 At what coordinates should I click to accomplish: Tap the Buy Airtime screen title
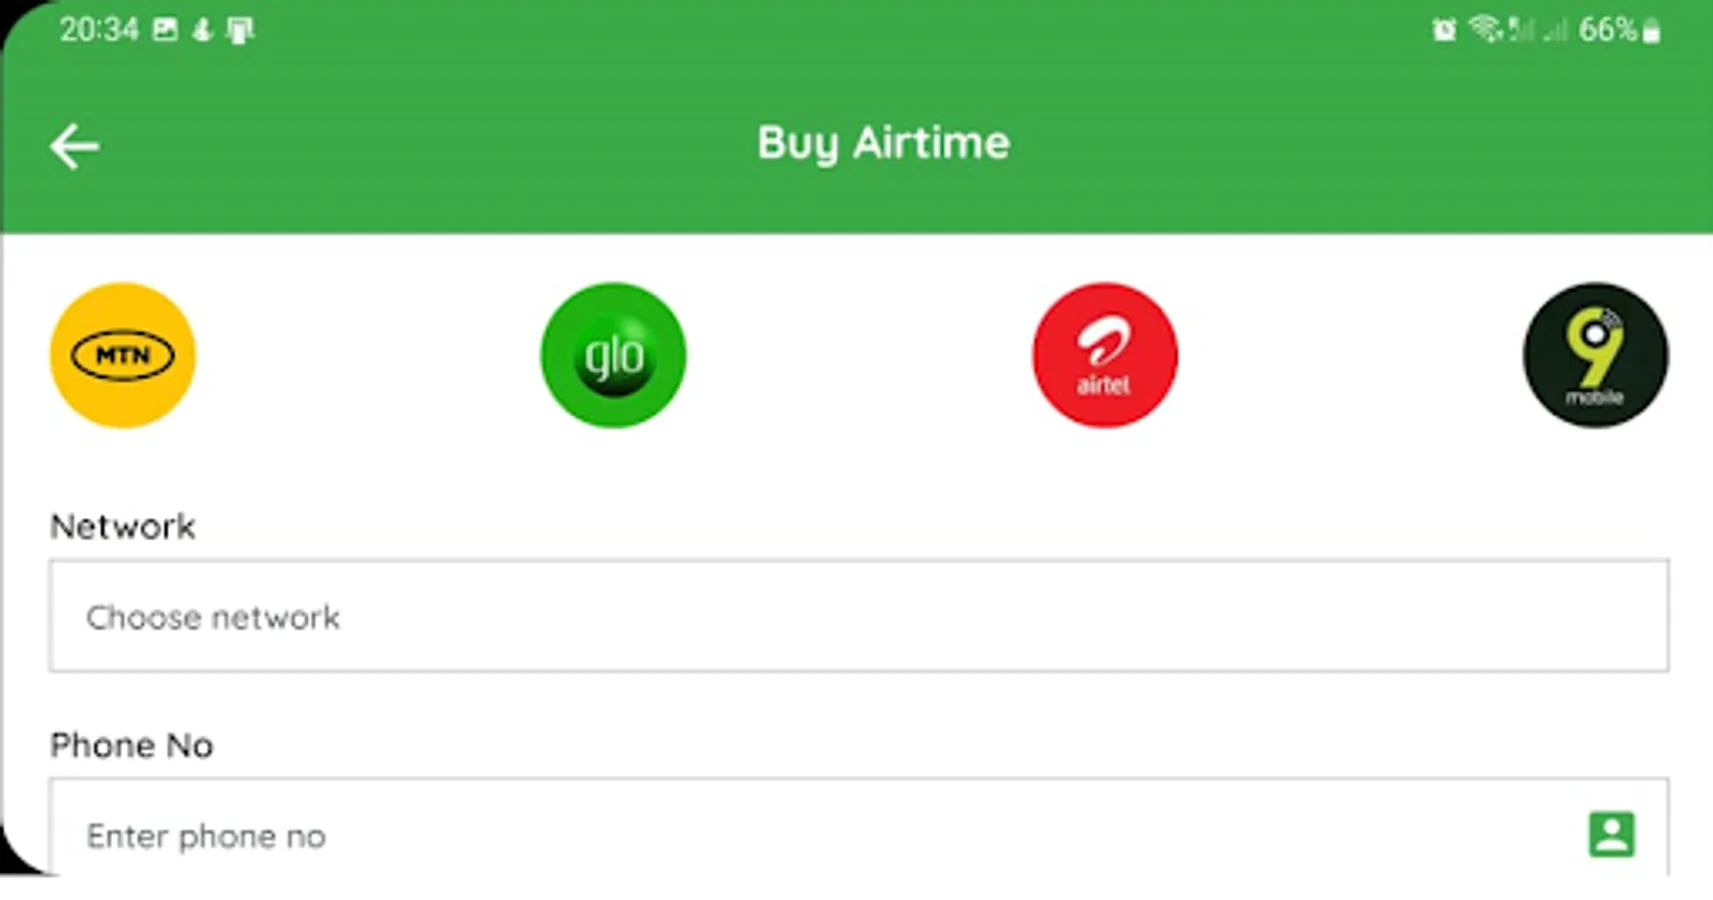[883, 143]
